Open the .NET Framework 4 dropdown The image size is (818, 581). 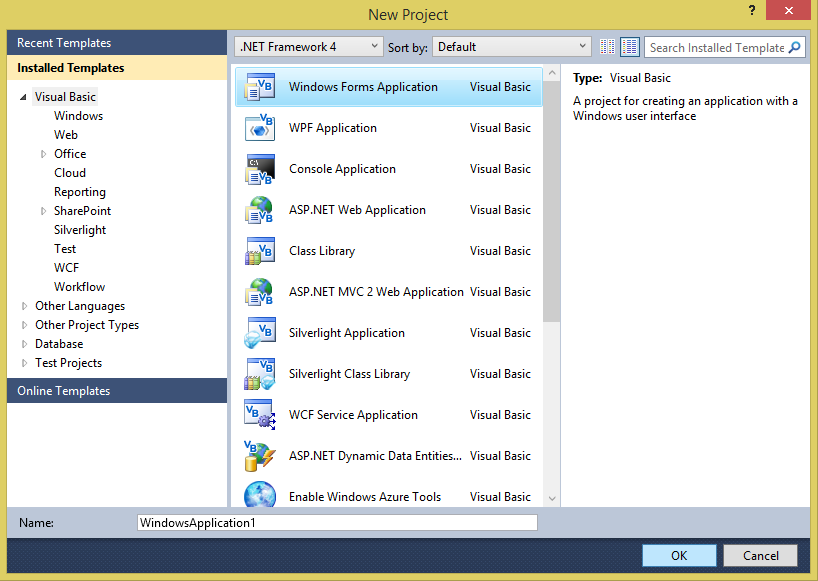[x=308, y=47]
